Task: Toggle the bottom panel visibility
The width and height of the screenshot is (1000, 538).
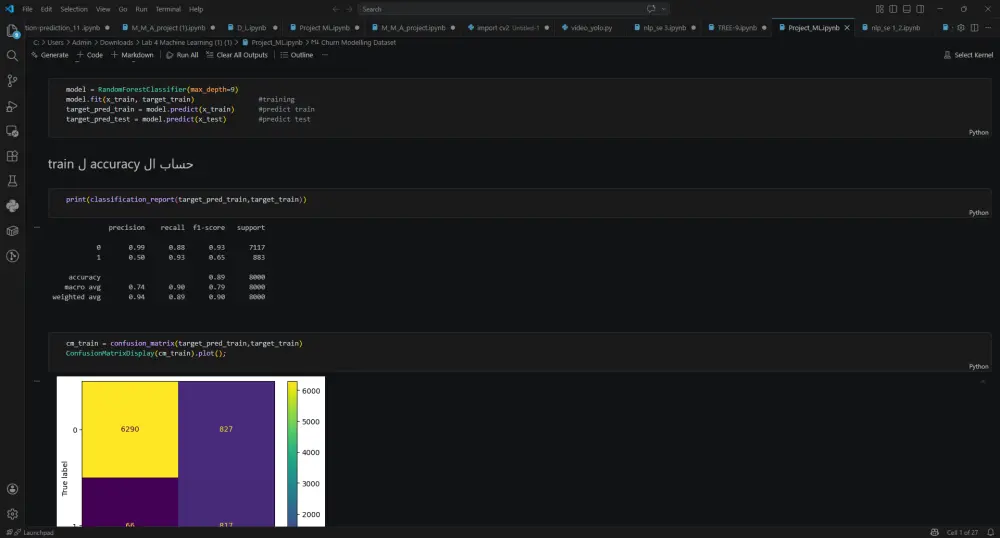Action: pos(906,9)
